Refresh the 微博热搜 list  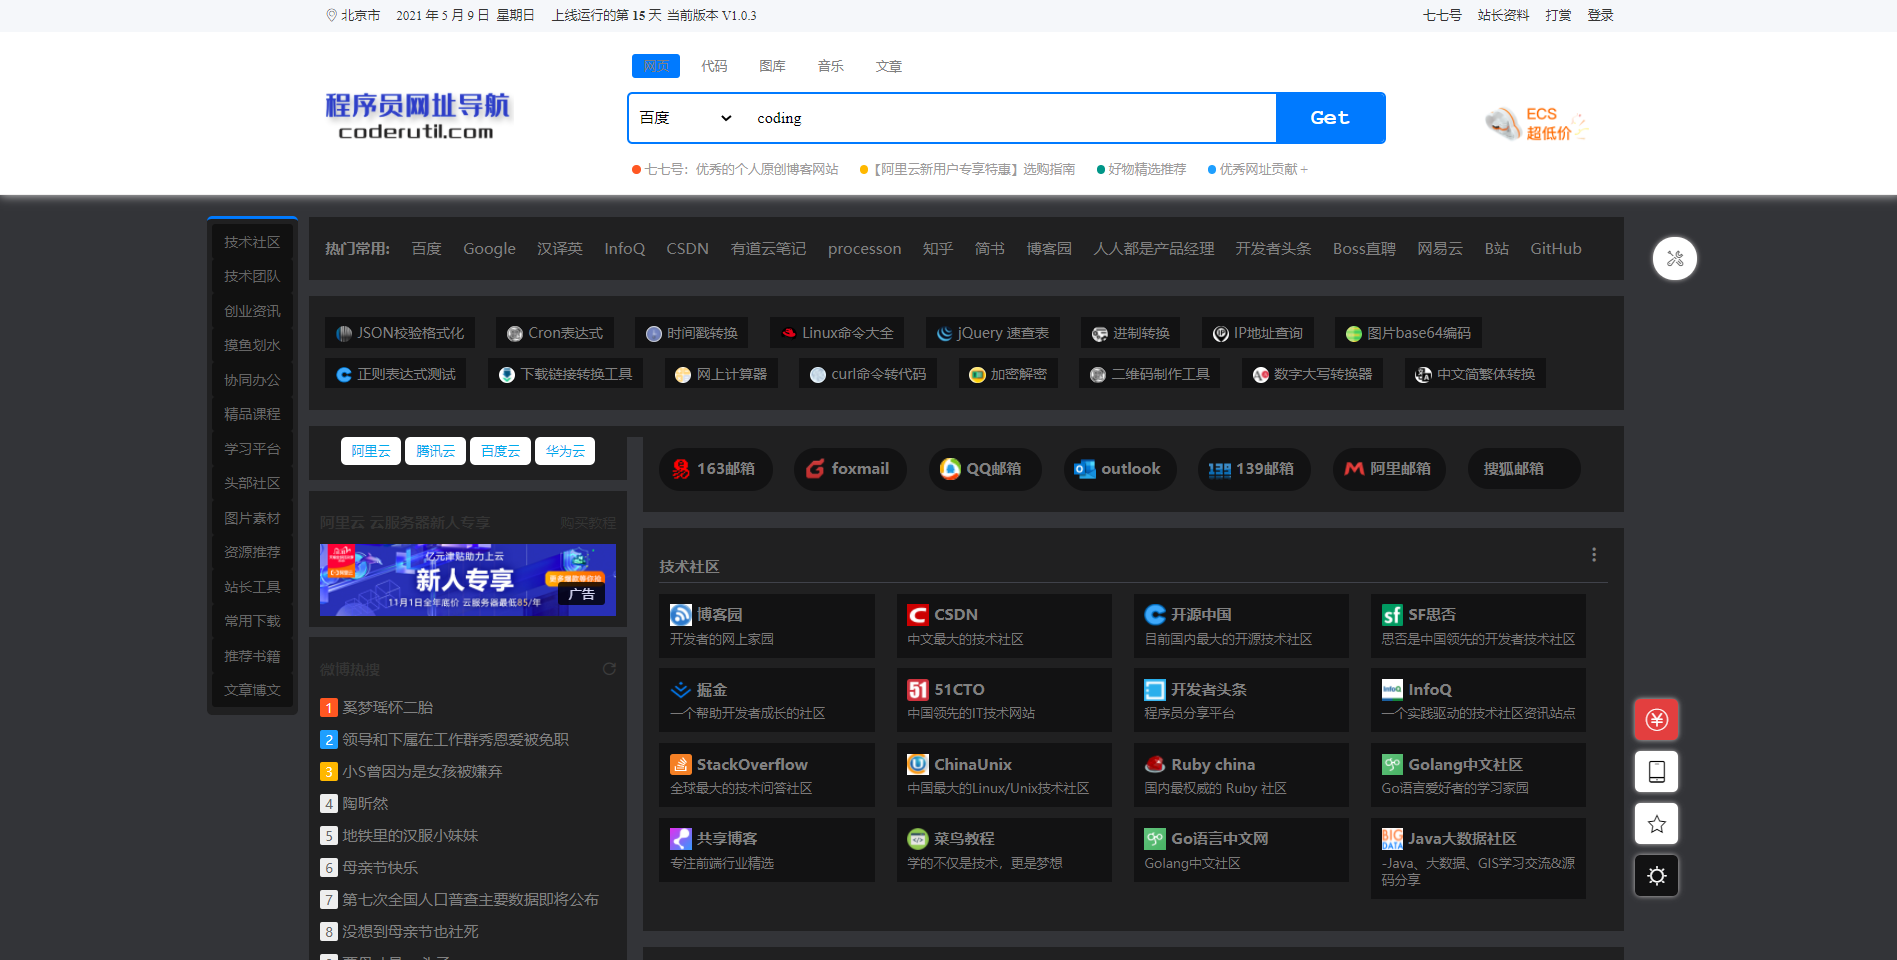[x=610, y=670]
